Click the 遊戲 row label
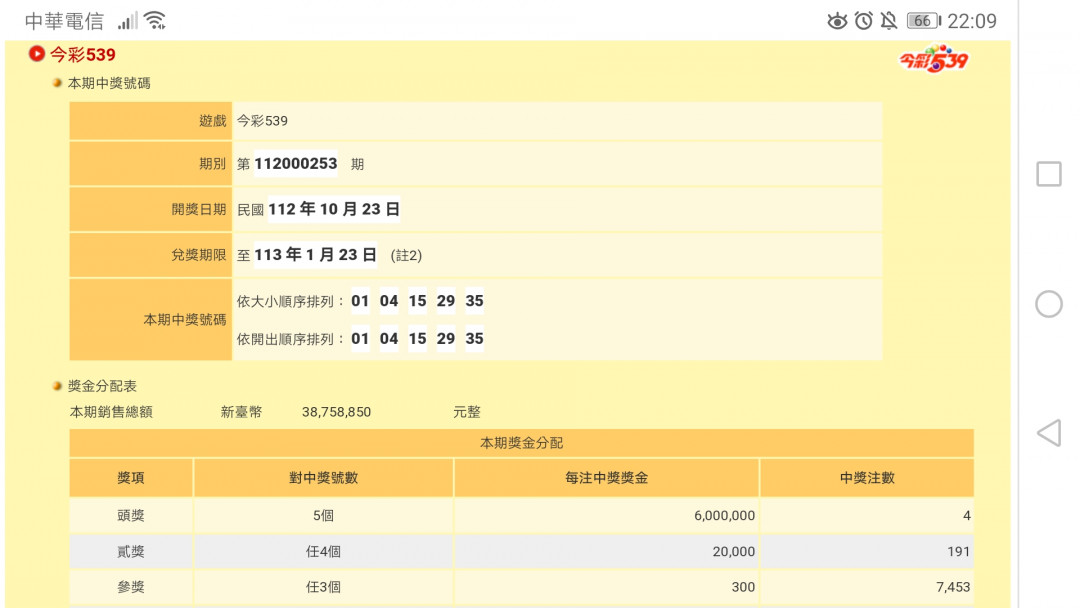 point(213,121)
